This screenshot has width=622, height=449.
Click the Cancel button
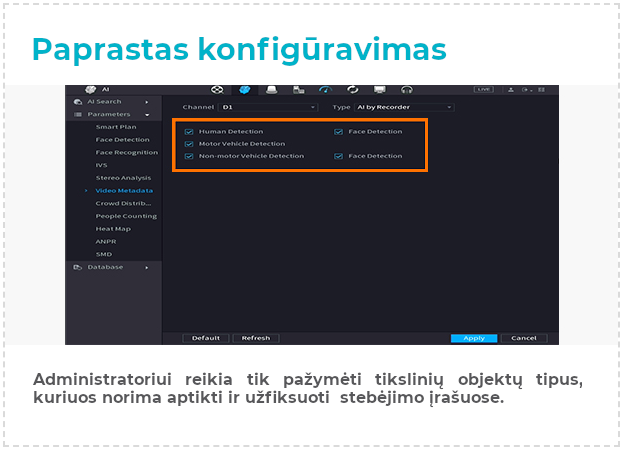click(x=524, y=338)
